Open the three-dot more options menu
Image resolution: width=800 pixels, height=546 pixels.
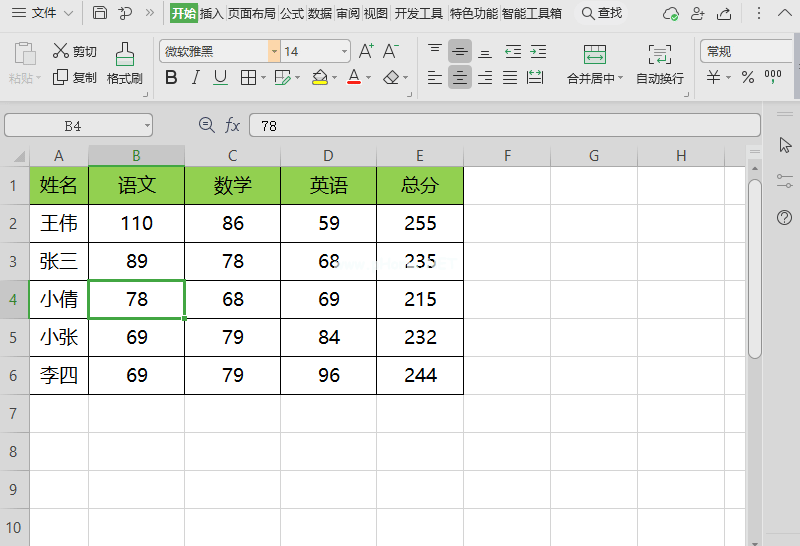759,13
